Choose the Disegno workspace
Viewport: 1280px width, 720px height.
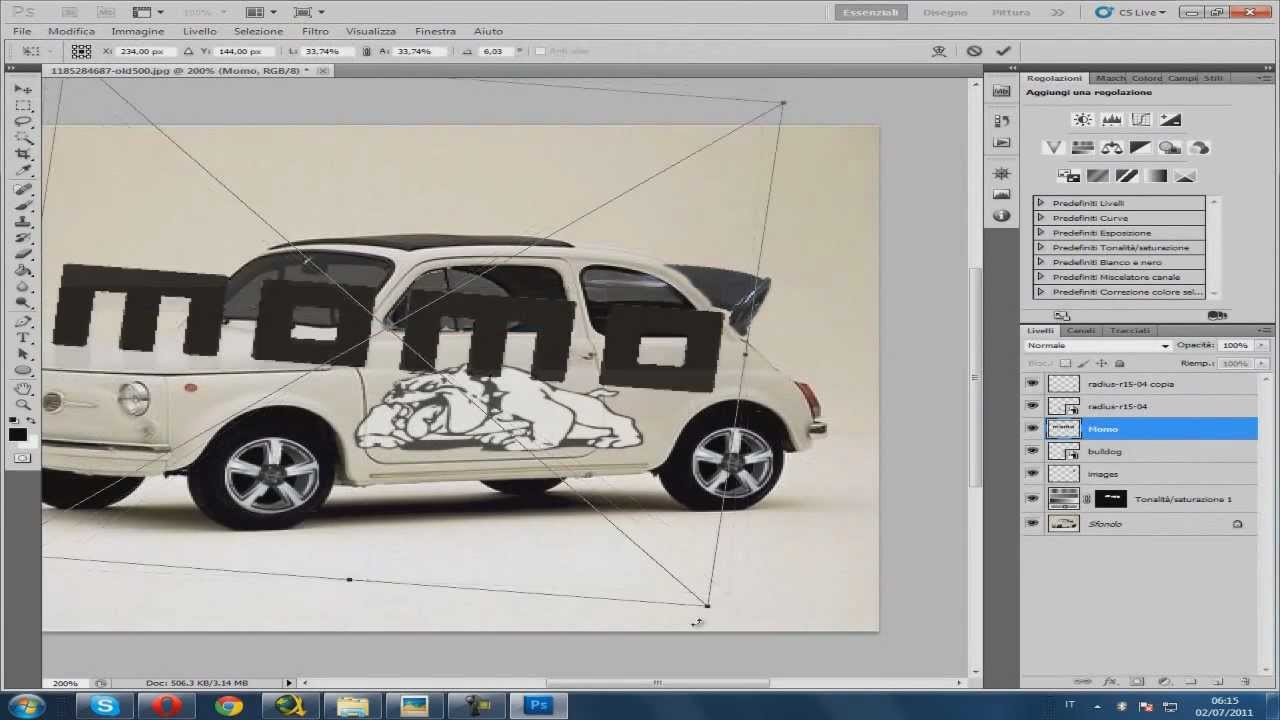tap(945, 12)
